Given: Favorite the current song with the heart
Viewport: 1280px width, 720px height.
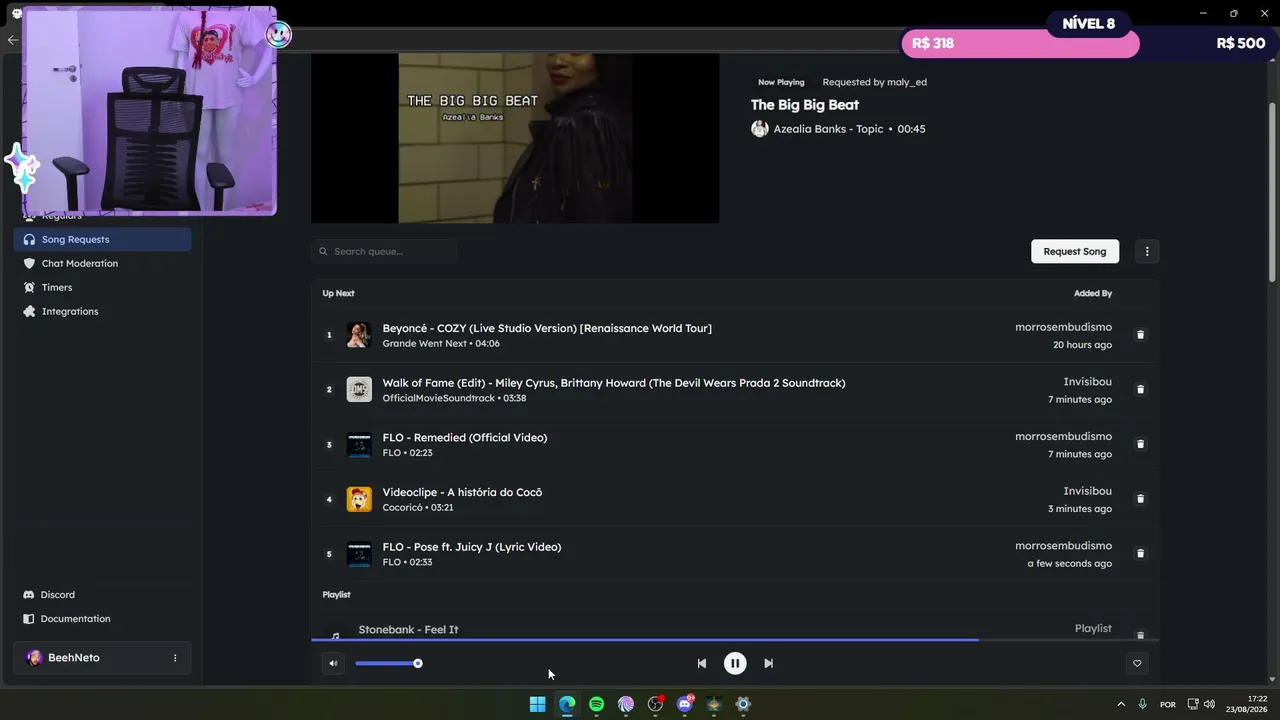Looking at the screenshot, I should [1137, 663].
